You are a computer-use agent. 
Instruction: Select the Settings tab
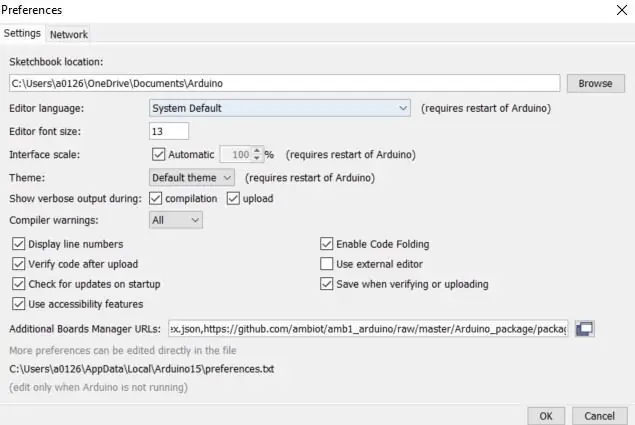pos(22,33)
